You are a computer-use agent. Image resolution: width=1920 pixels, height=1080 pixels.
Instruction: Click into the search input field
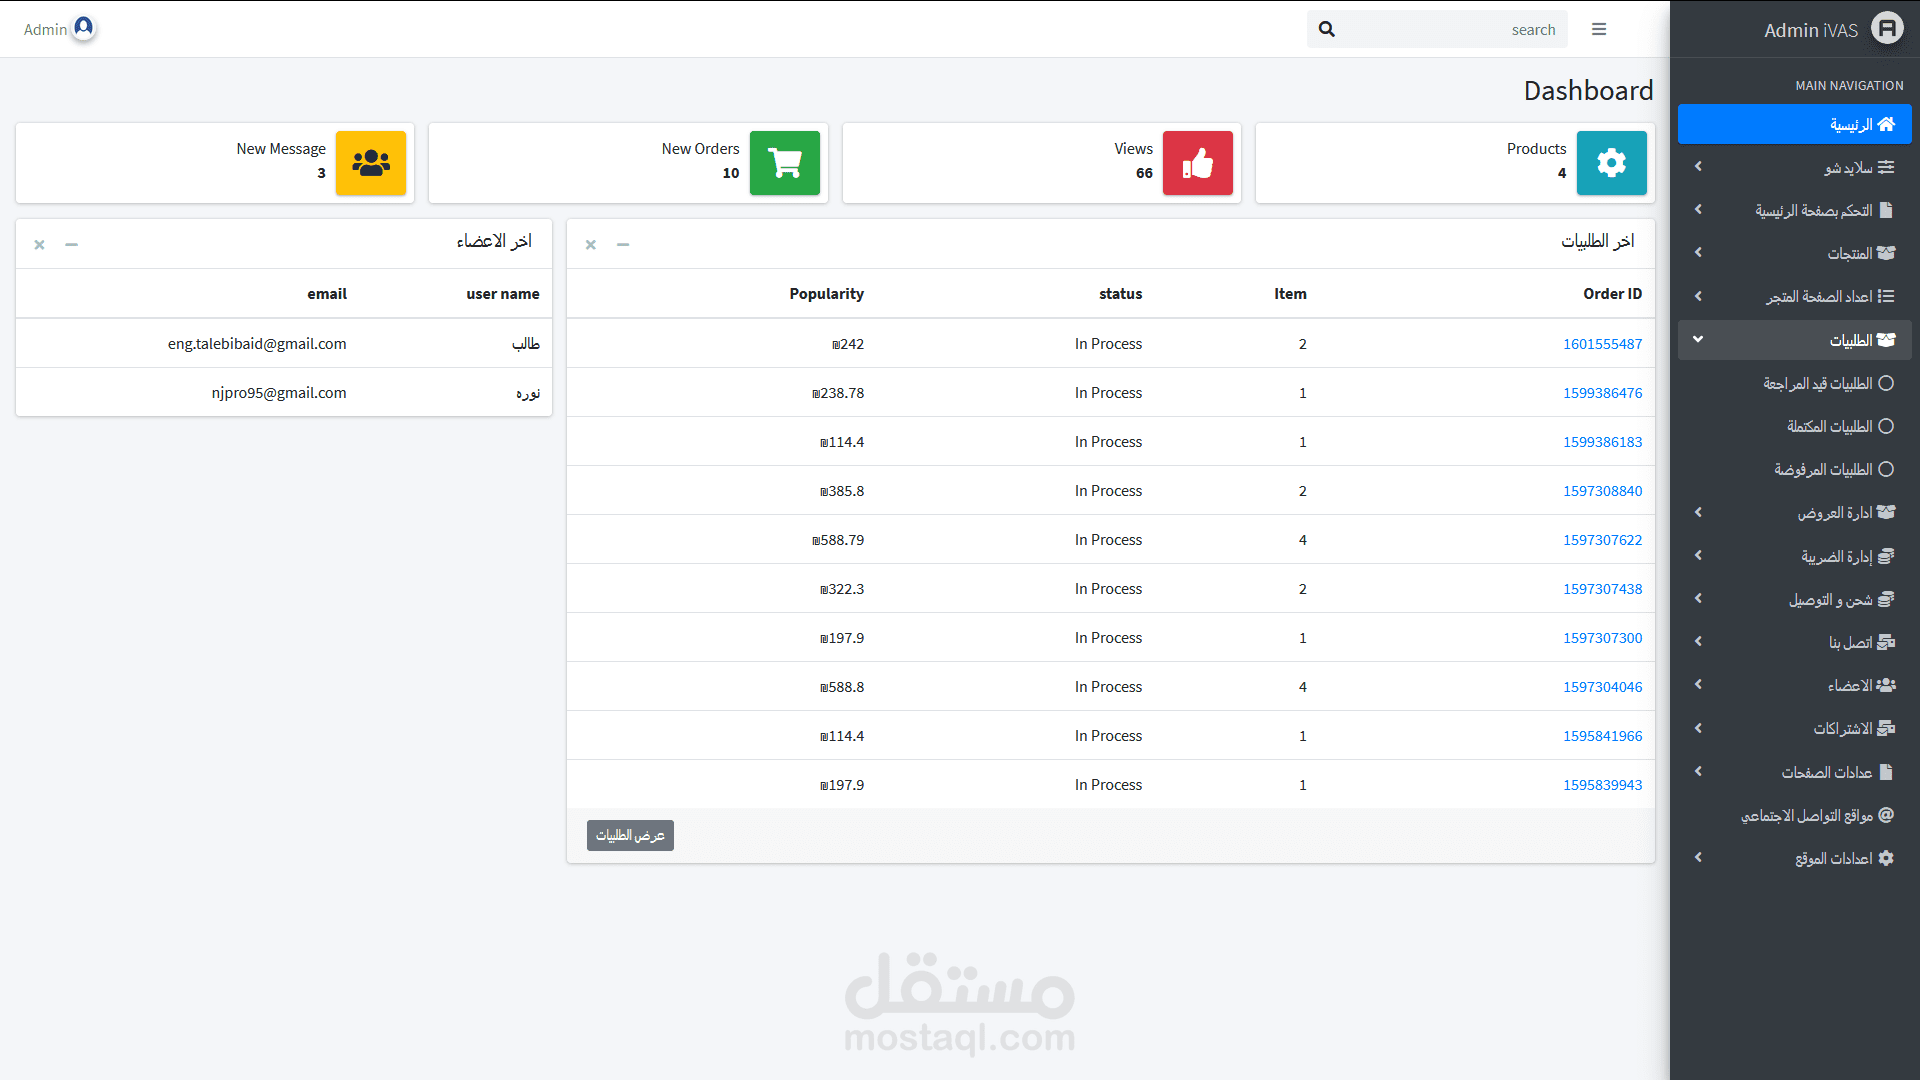tap(1450, 30)
